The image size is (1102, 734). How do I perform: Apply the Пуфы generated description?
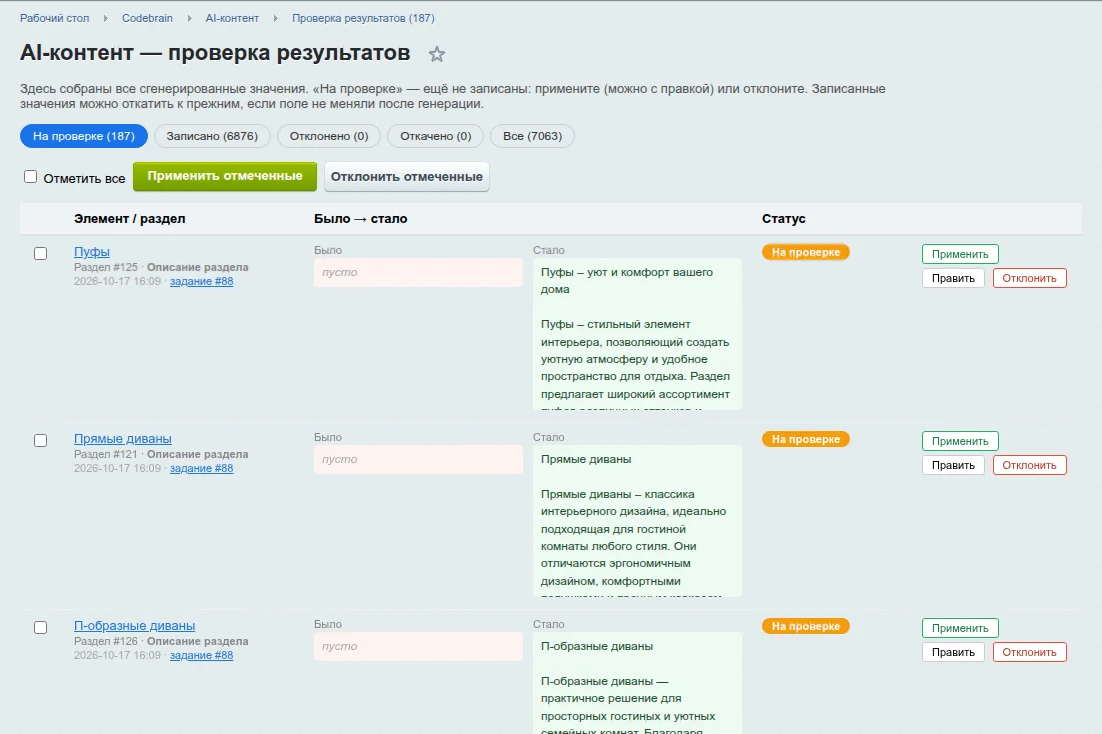tap(960, 254)
